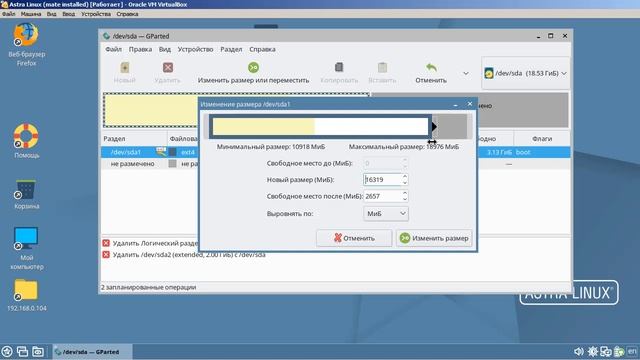Open the Правка menu

click(140, 49)
